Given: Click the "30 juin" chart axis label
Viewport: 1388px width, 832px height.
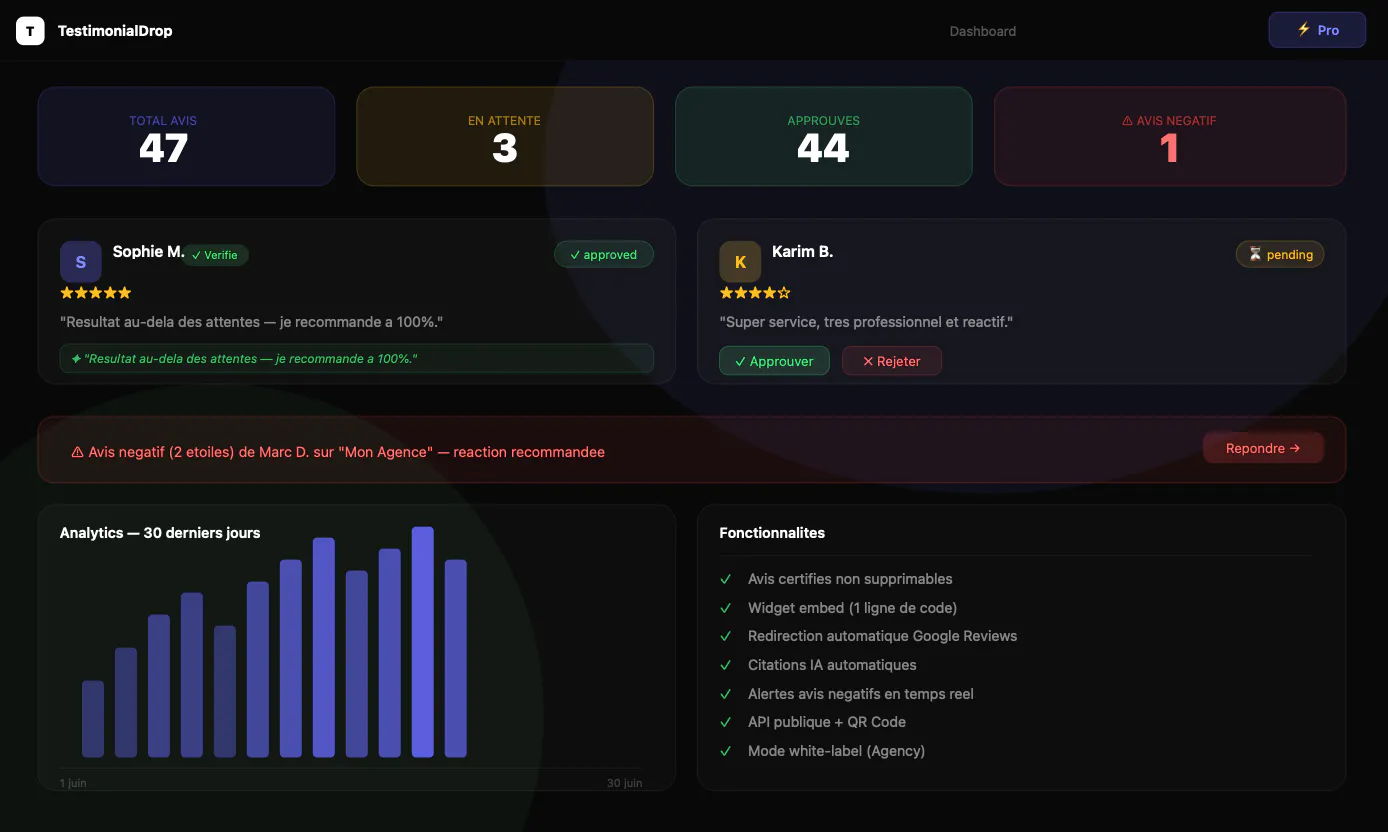Looking at the screenshot, I should pyautogui.click(x=625, y=783).
